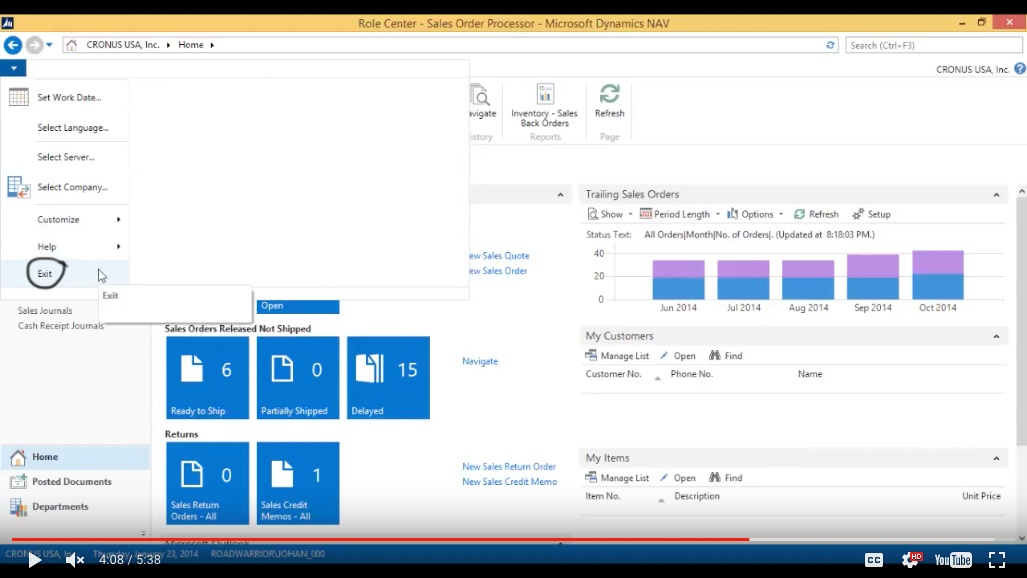Play the YouTube video
1027x578 pixels.
coord(35,560)
